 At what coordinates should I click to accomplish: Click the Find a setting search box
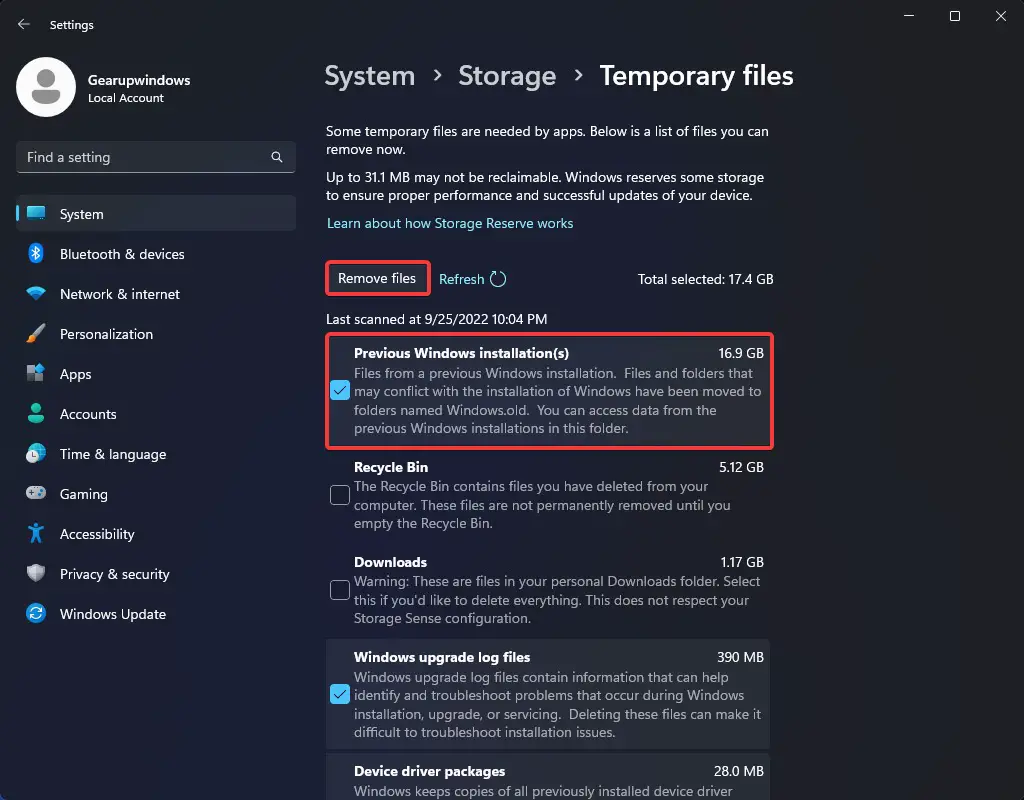tap(155, 157)
